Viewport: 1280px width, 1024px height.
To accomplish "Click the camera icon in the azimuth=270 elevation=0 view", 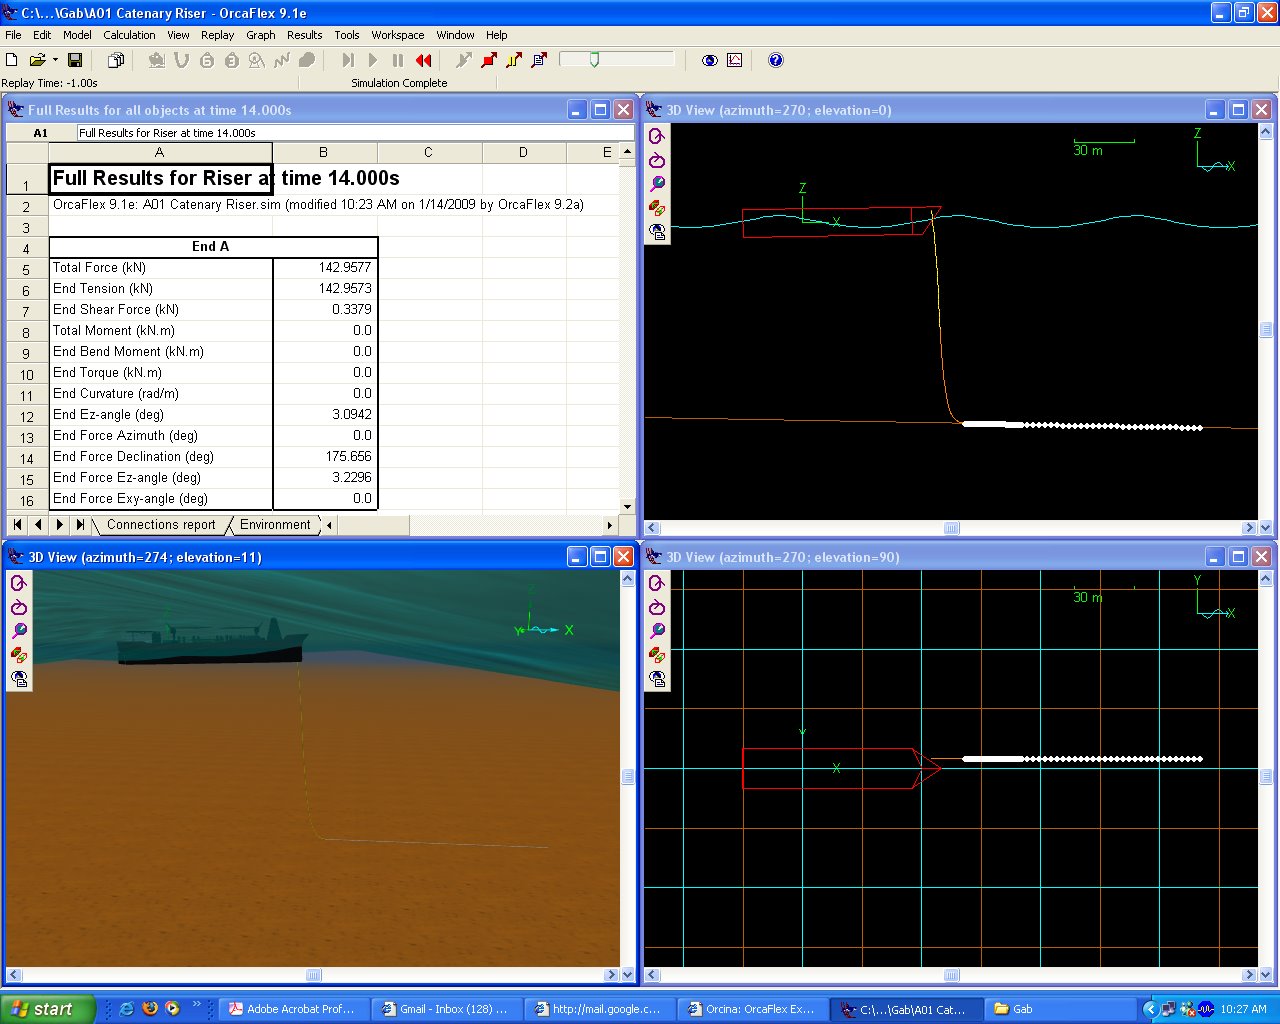I will [657, 232].
